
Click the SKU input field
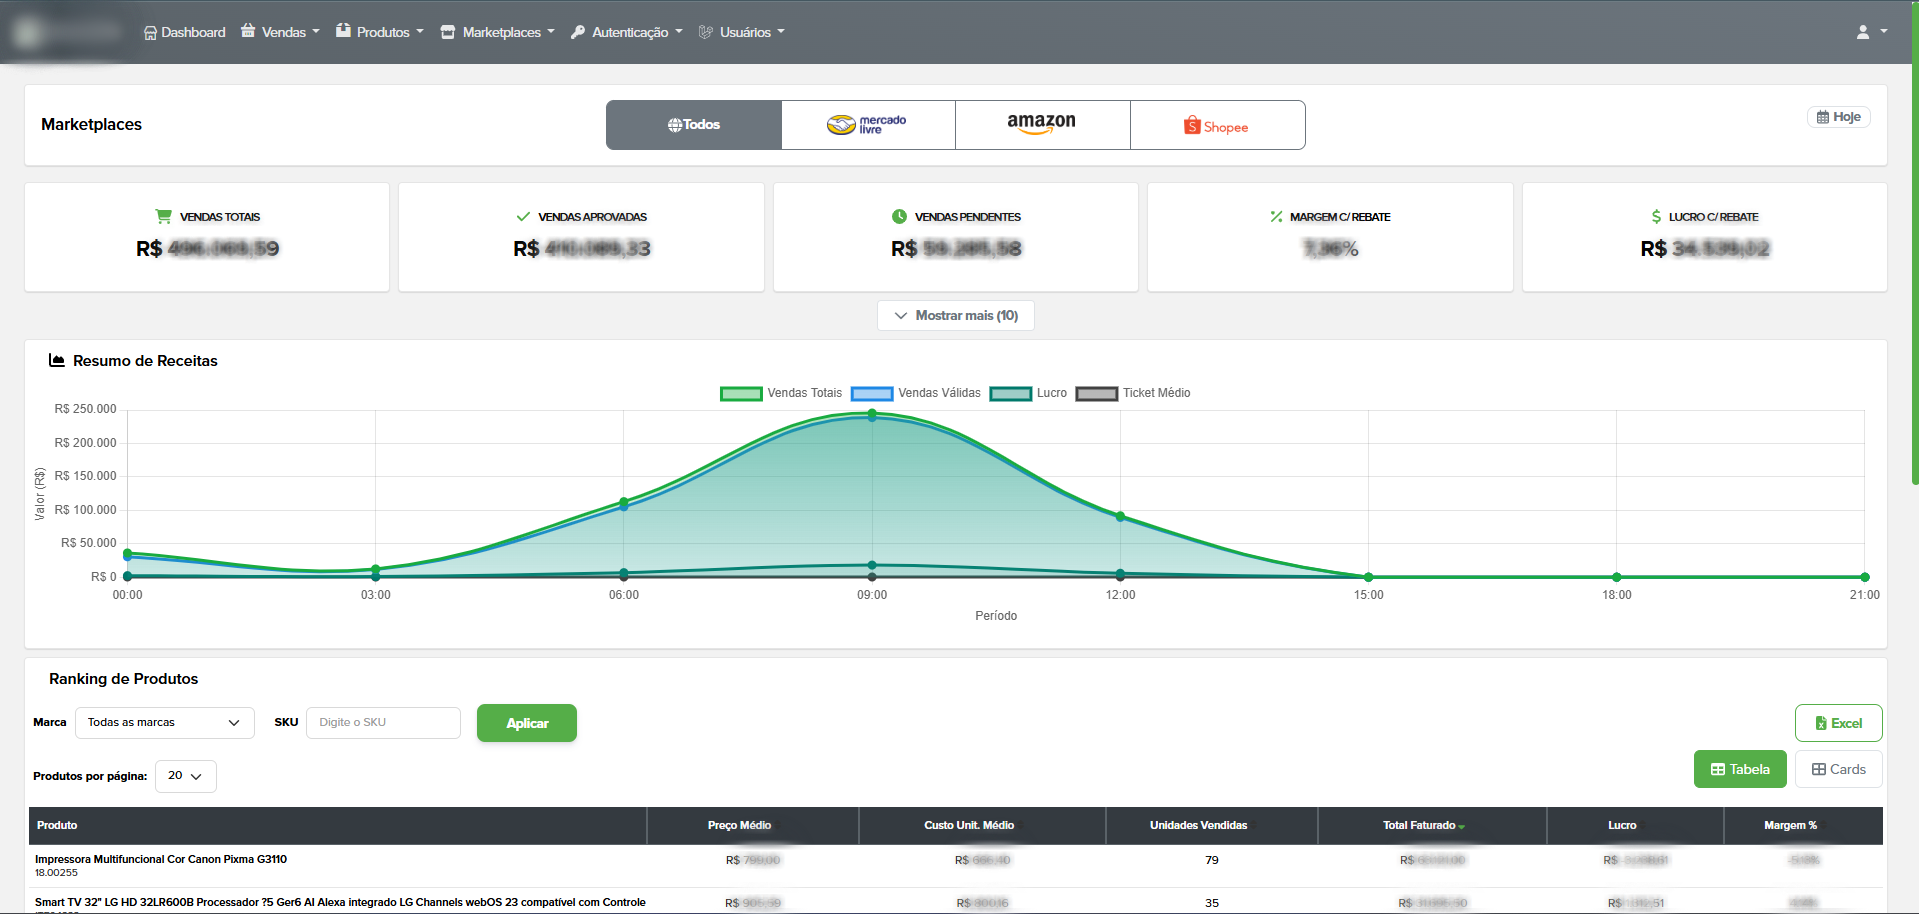[383, 722]
